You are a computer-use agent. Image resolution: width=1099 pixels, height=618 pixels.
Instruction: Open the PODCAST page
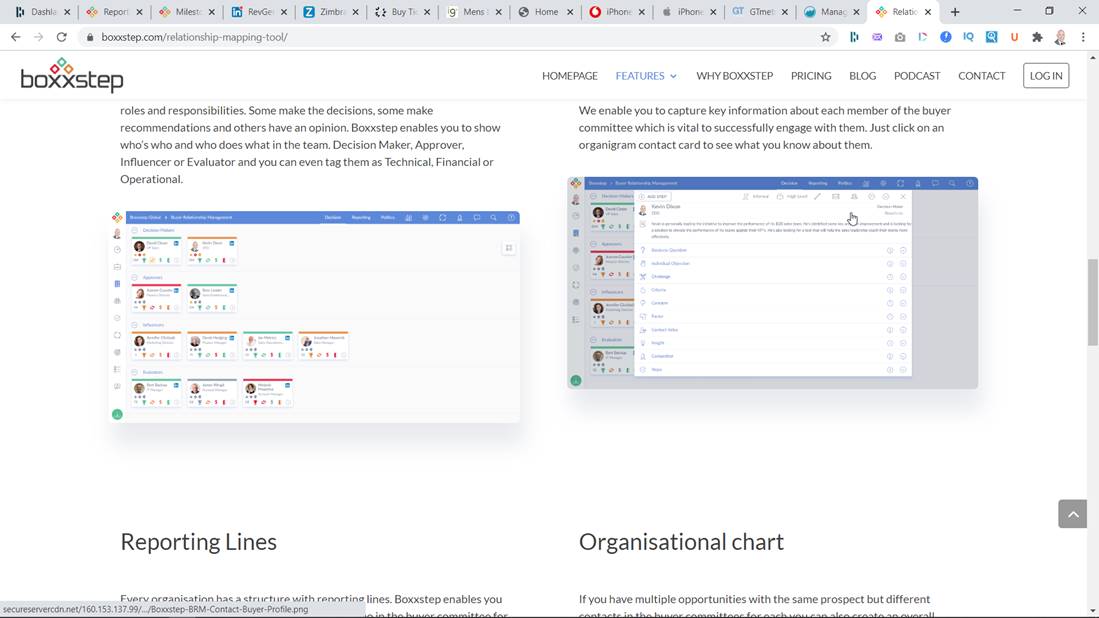(x=916, y=76)
